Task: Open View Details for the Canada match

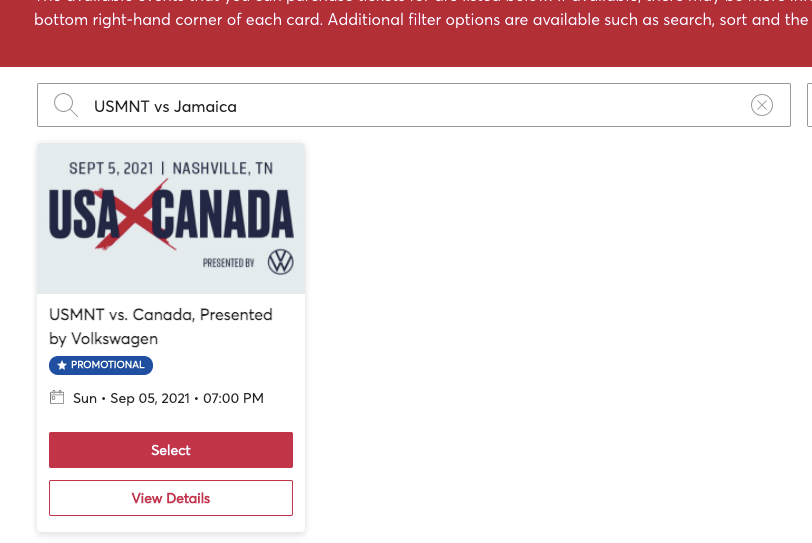Action: pos(171,498)
